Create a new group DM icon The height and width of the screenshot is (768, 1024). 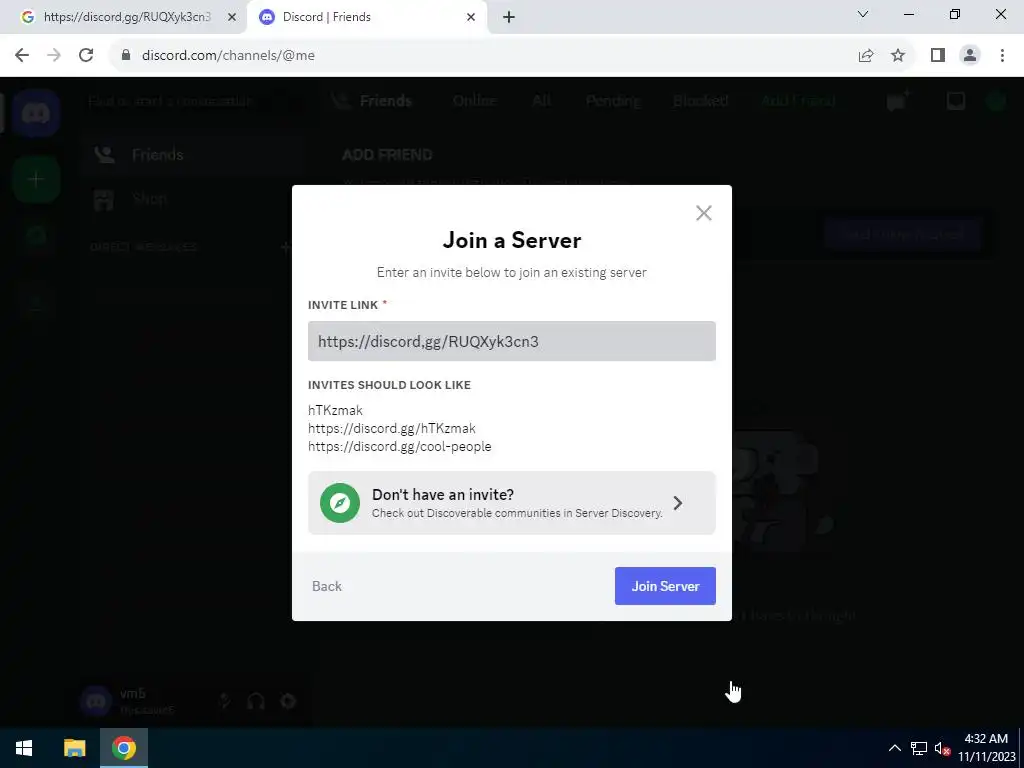897,101
